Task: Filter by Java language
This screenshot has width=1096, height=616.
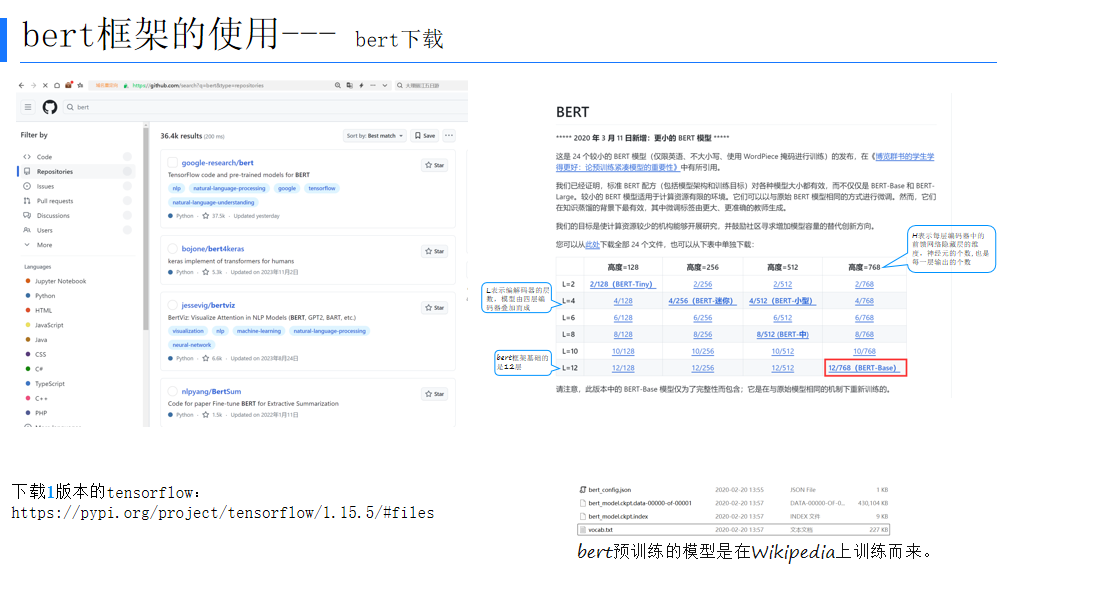Action: point(36,340)
